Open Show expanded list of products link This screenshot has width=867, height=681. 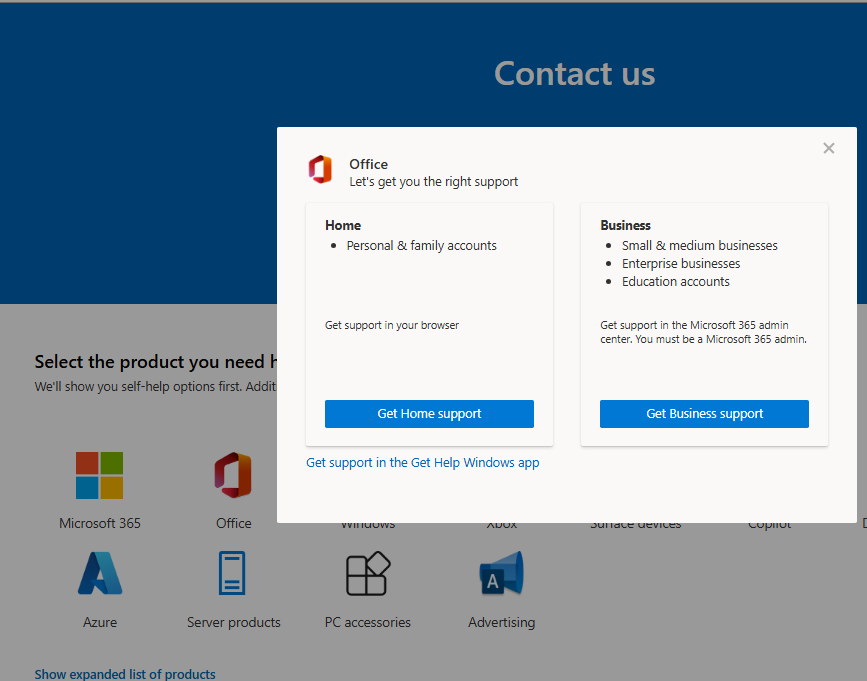pyautogui.click(x=125, y=674)
